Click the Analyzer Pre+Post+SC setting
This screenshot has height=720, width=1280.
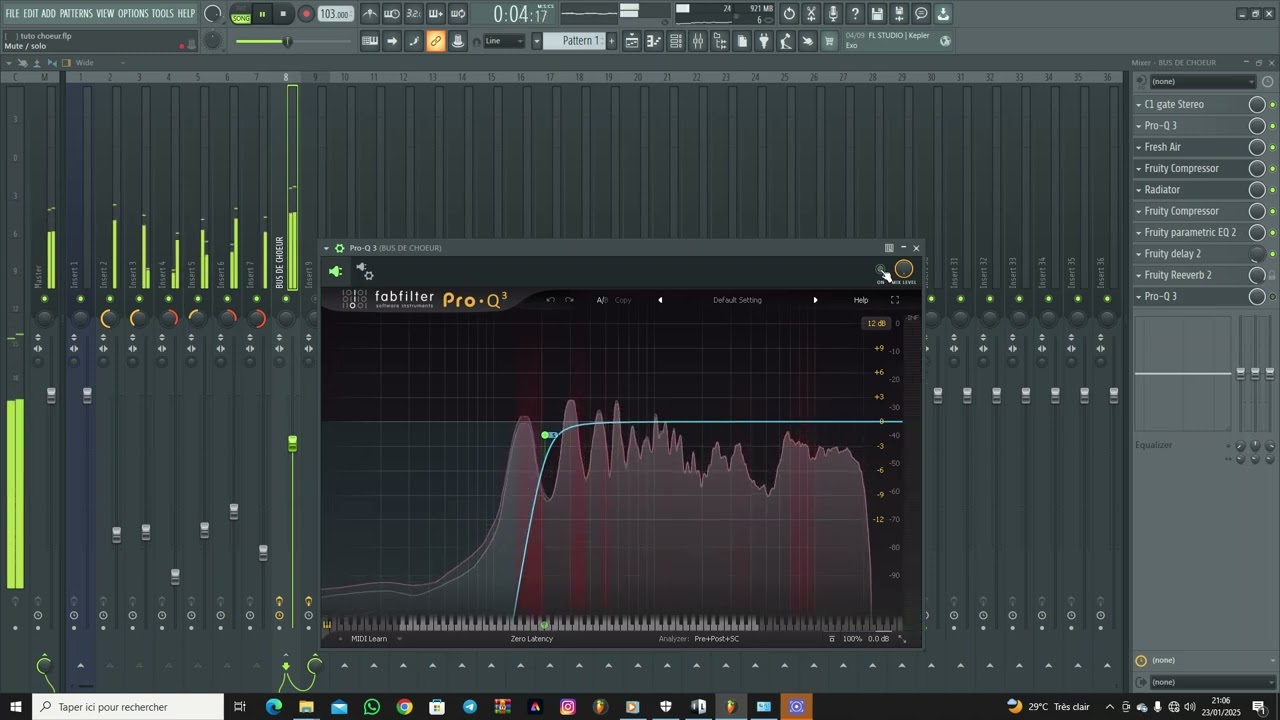point(717,639)
